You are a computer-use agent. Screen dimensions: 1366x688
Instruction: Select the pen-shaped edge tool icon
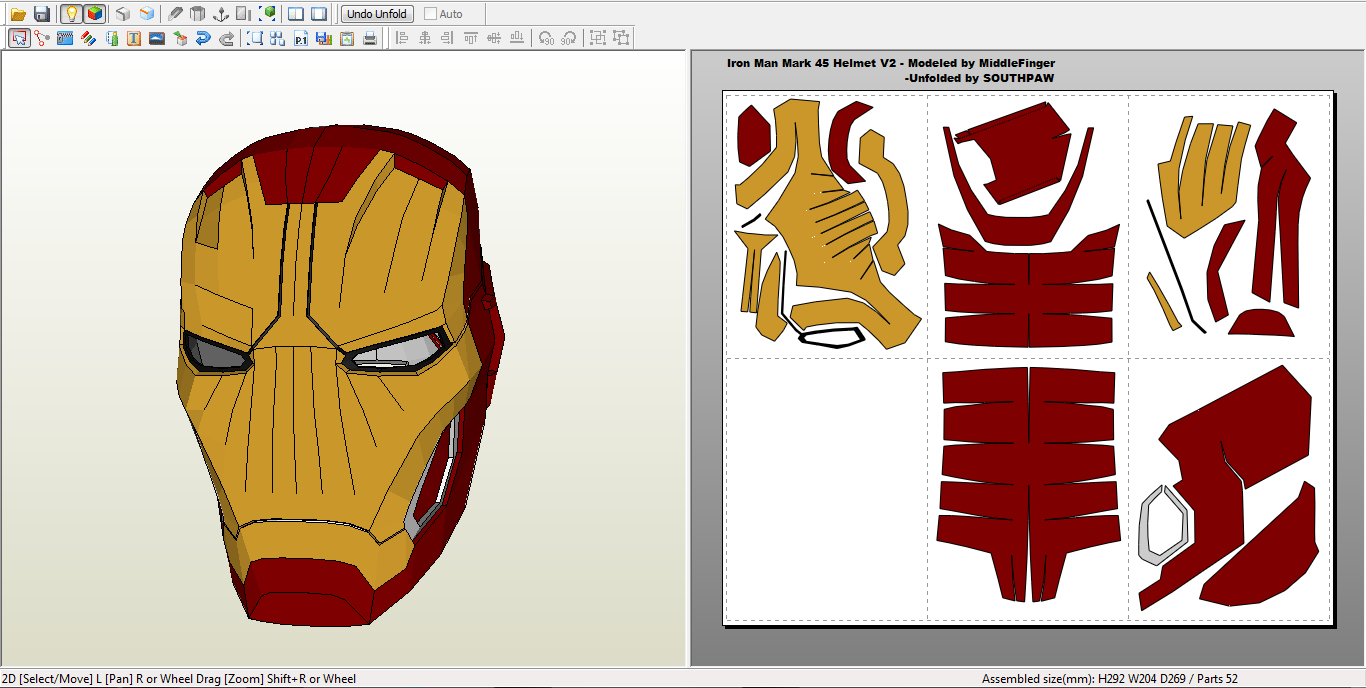click(175, 14)
